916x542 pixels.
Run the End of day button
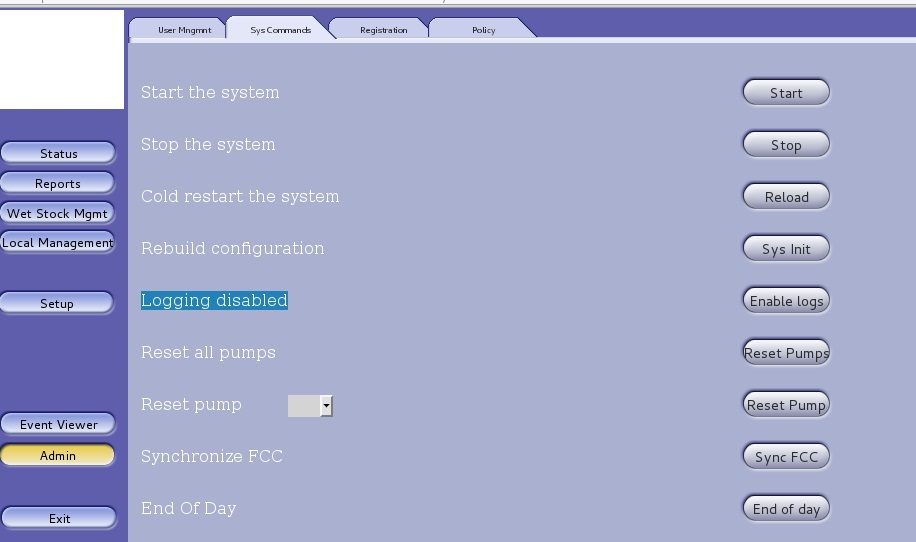786,509
